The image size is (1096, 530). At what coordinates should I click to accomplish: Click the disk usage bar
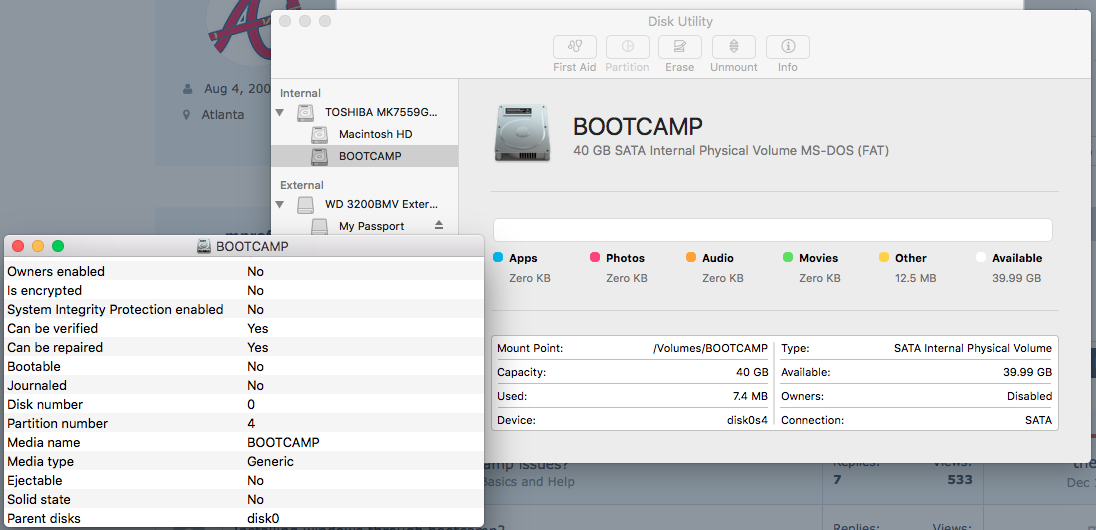(772, 230)
